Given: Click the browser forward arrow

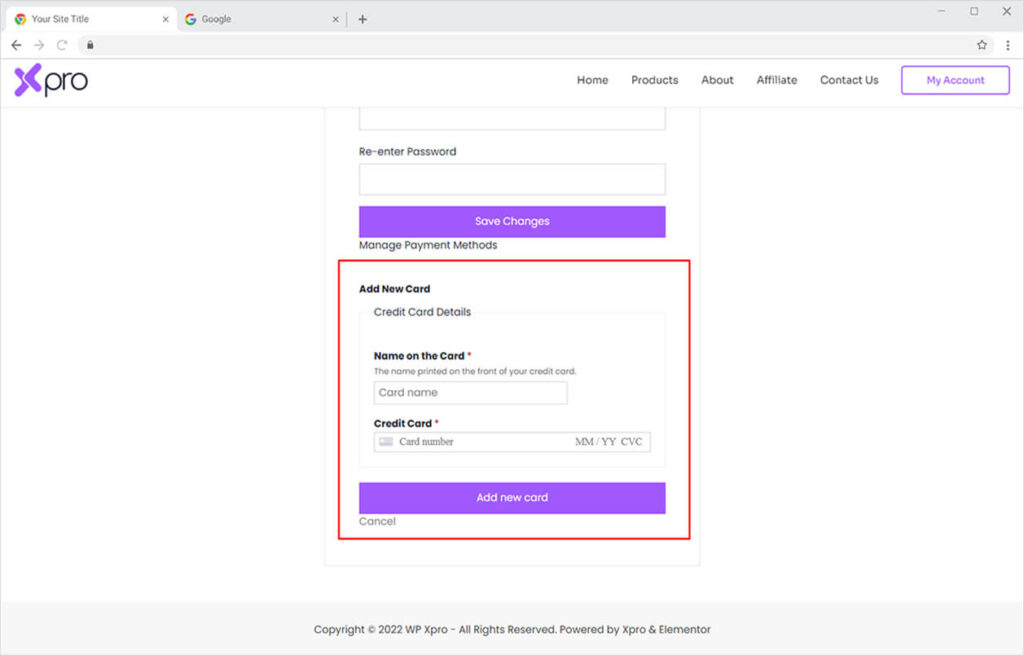Looking at the screenshot, I should click(x=39, y=45).
